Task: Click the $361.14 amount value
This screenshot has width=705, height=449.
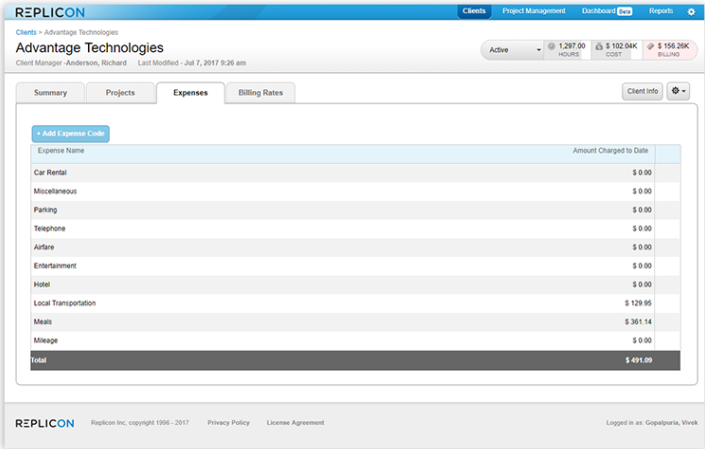Action: (638, 322)
